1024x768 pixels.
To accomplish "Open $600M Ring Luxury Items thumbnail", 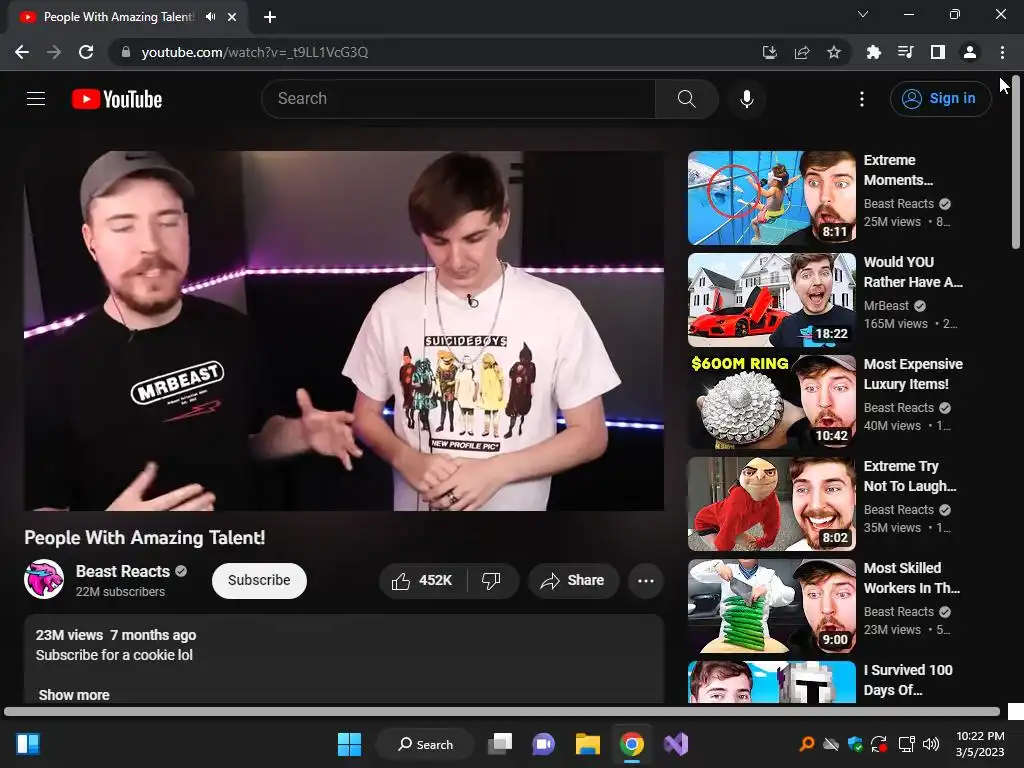I will 771,402.
